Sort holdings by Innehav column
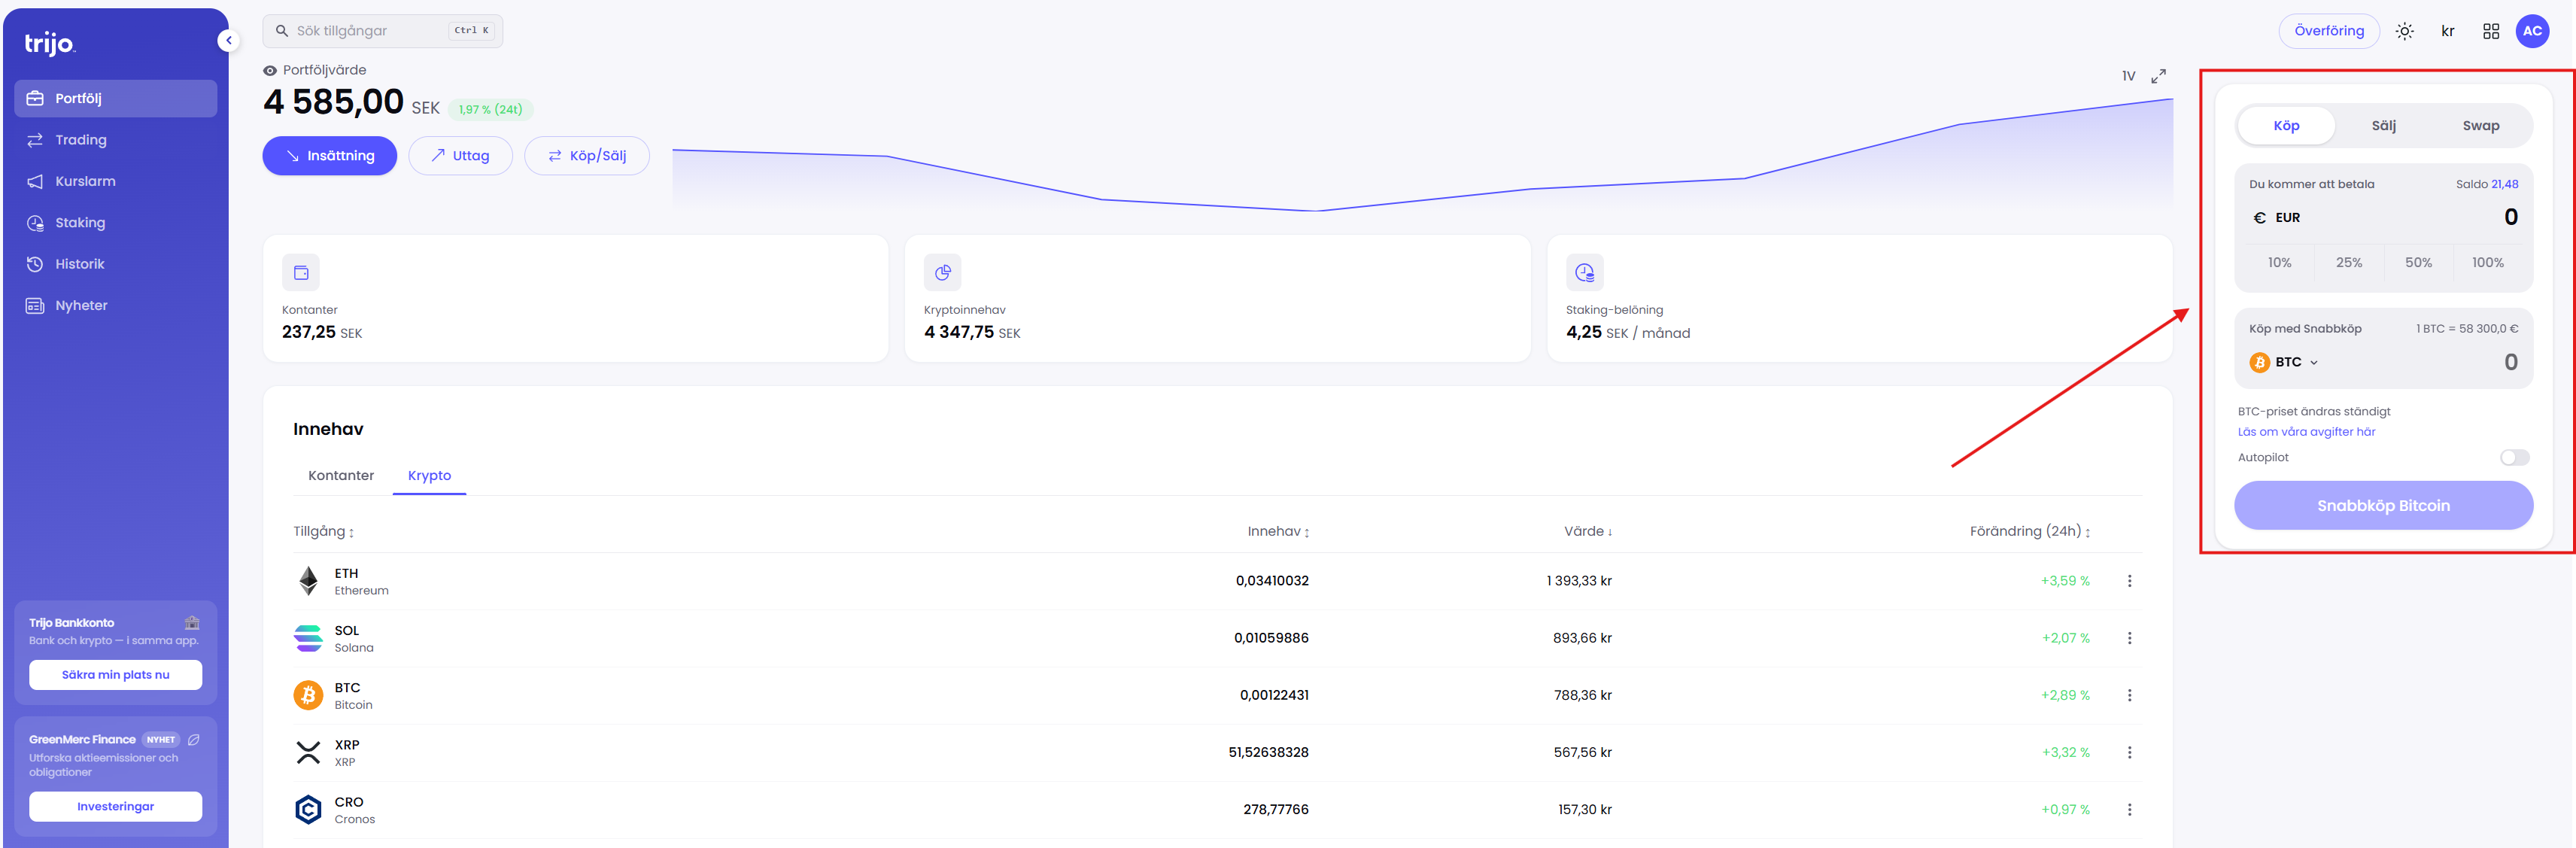 tap(1278, 532)
